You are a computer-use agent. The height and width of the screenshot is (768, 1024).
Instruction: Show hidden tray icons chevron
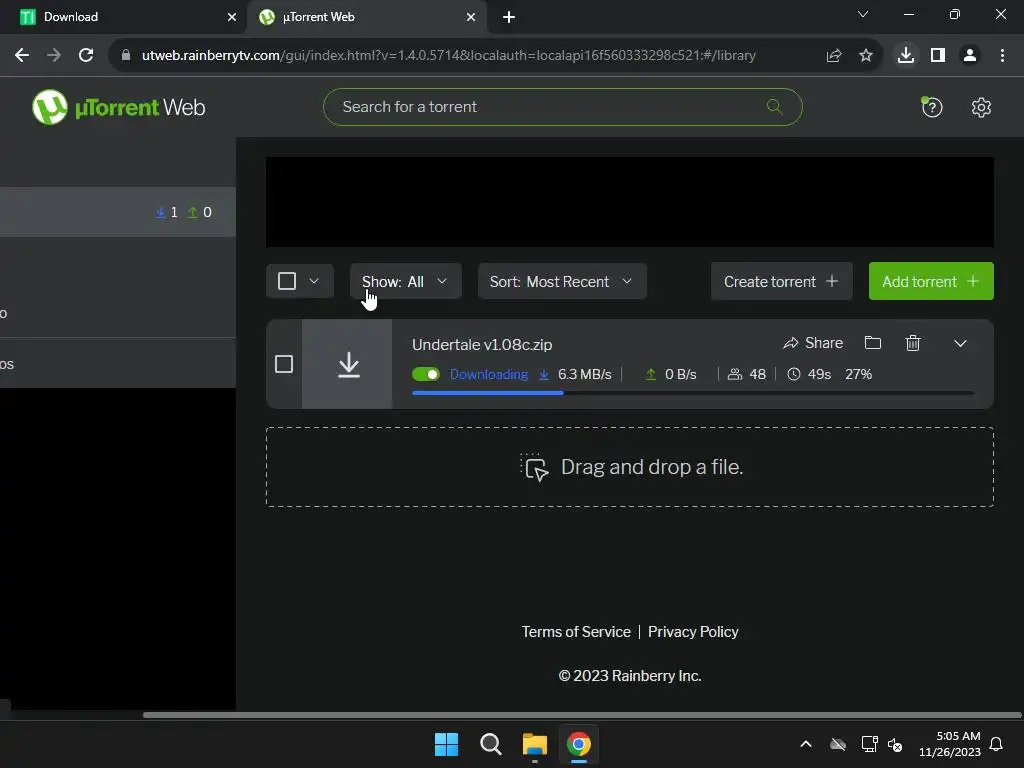806,744
